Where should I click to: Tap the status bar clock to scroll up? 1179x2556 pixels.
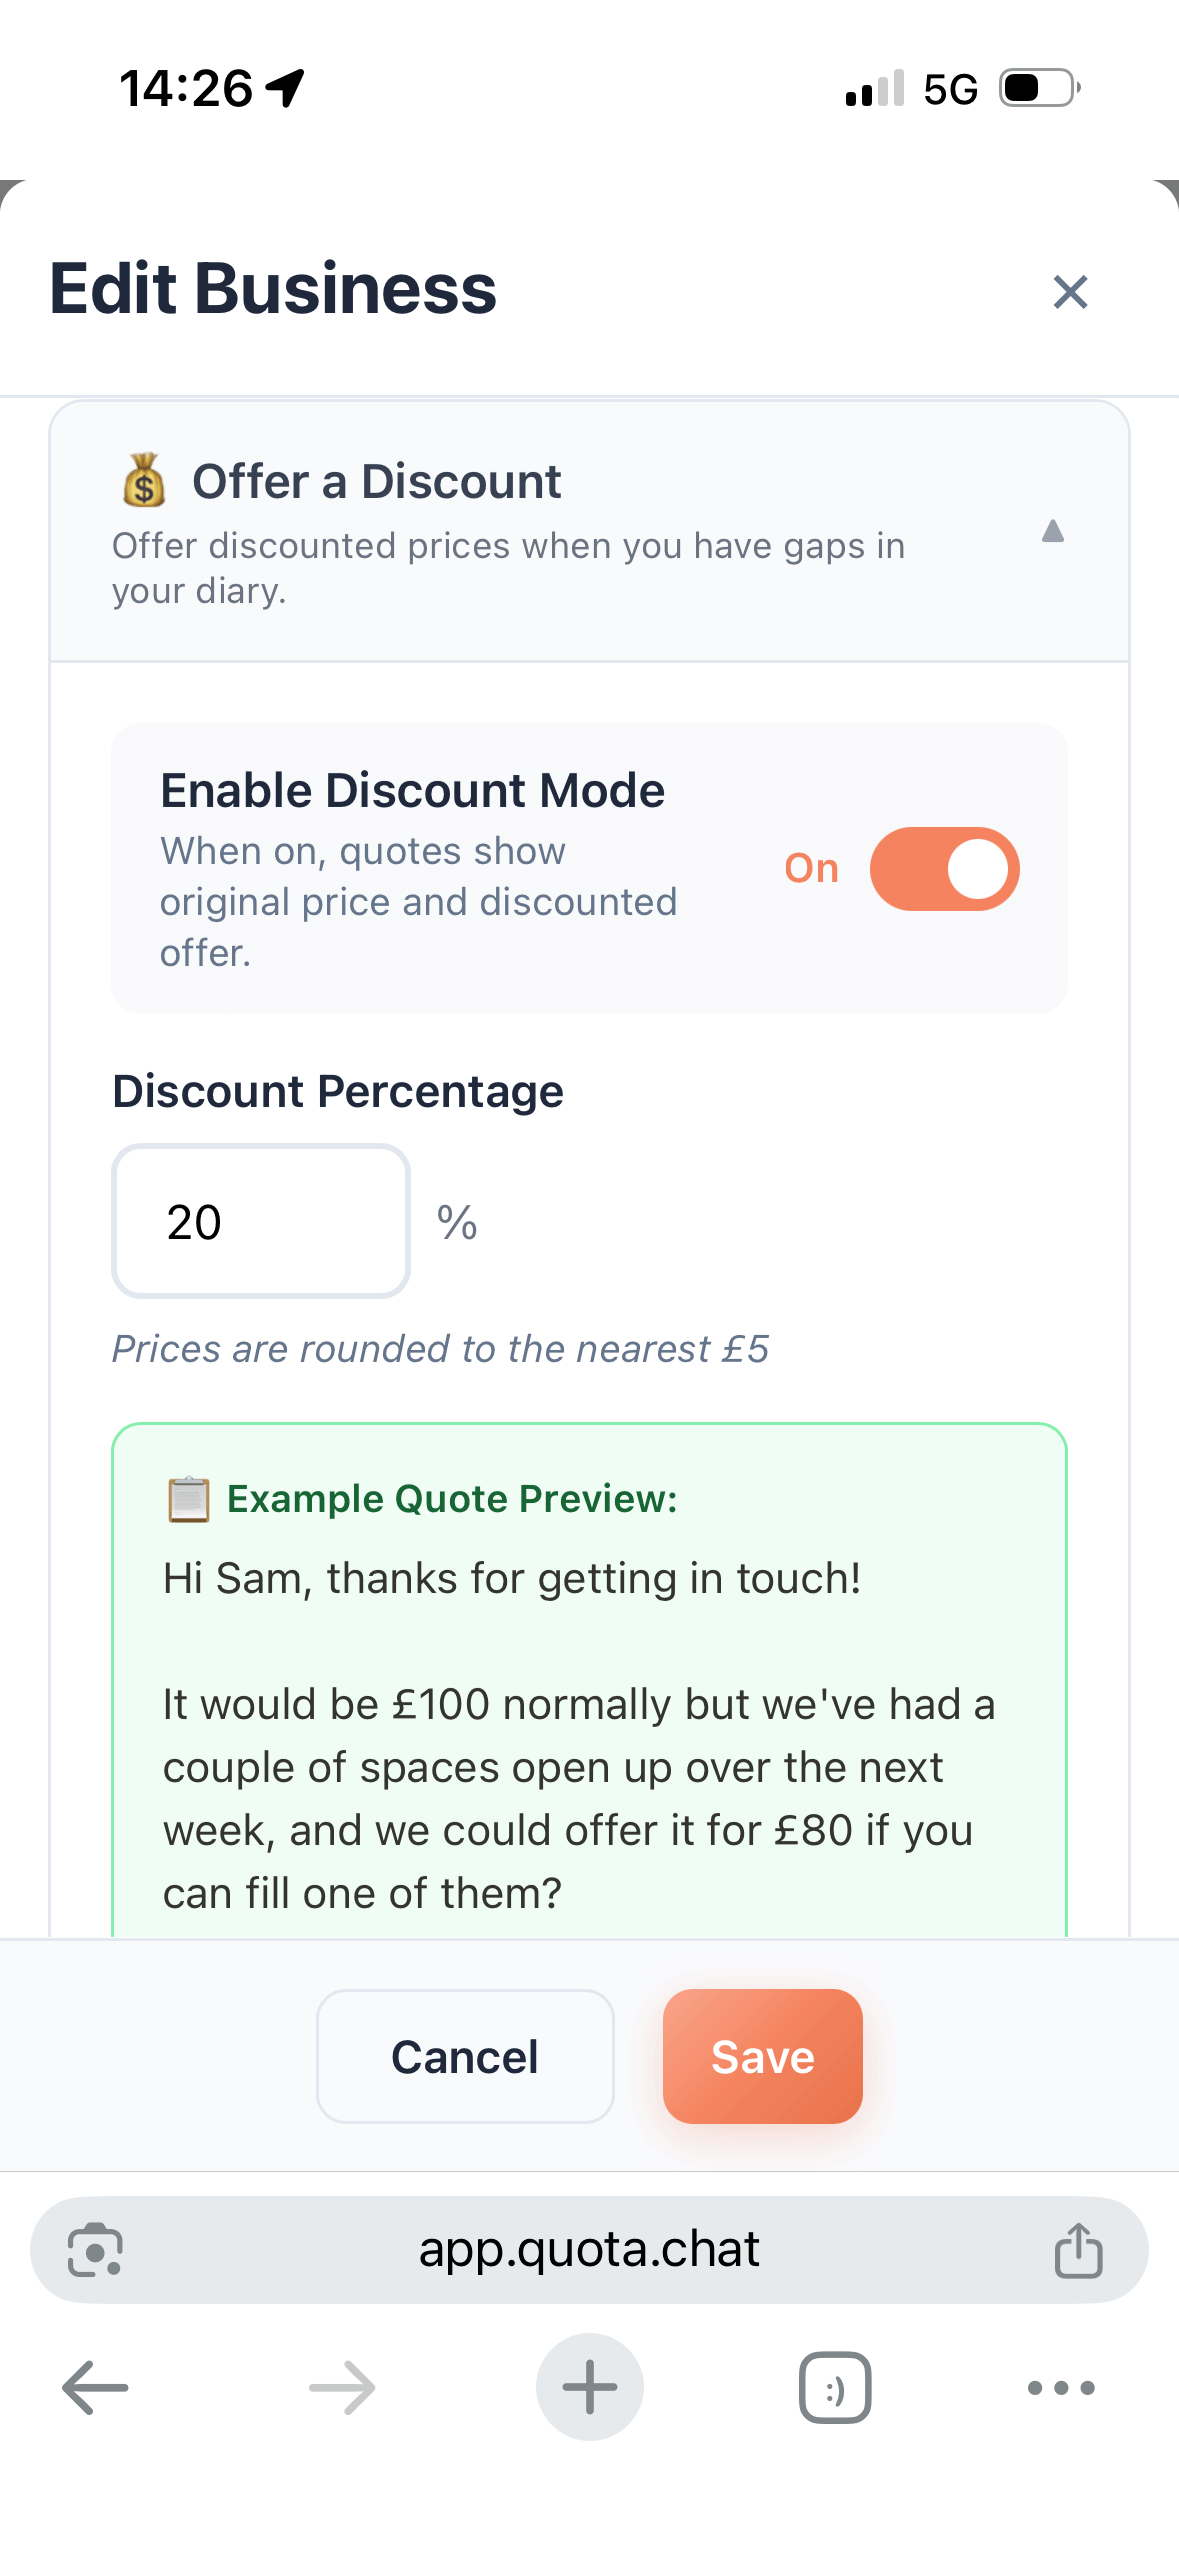(186, 88)
